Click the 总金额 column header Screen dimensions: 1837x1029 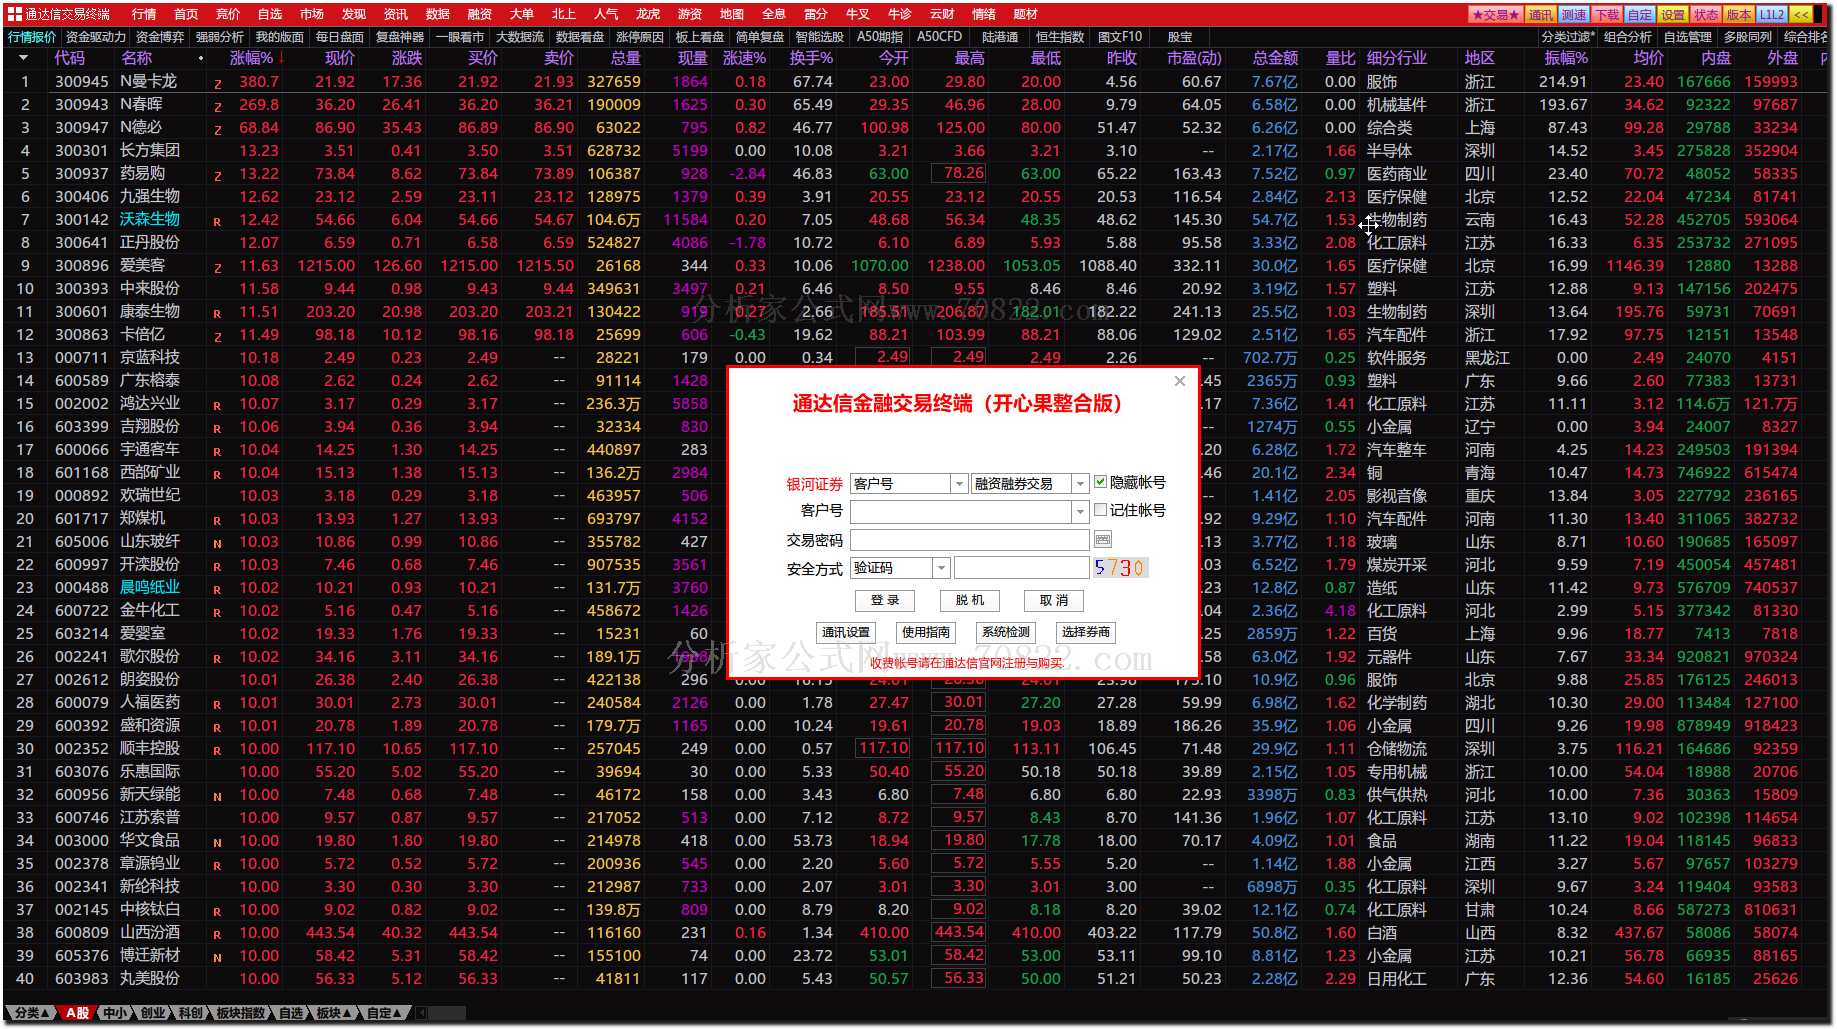tap(1275, 58)
